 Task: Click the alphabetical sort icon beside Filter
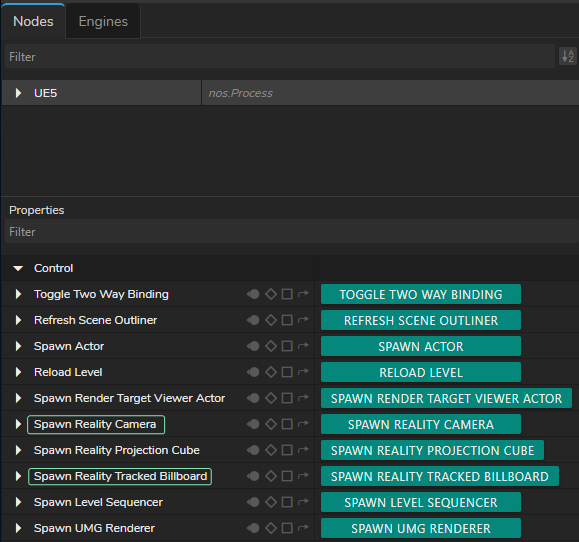coord(568,56)
